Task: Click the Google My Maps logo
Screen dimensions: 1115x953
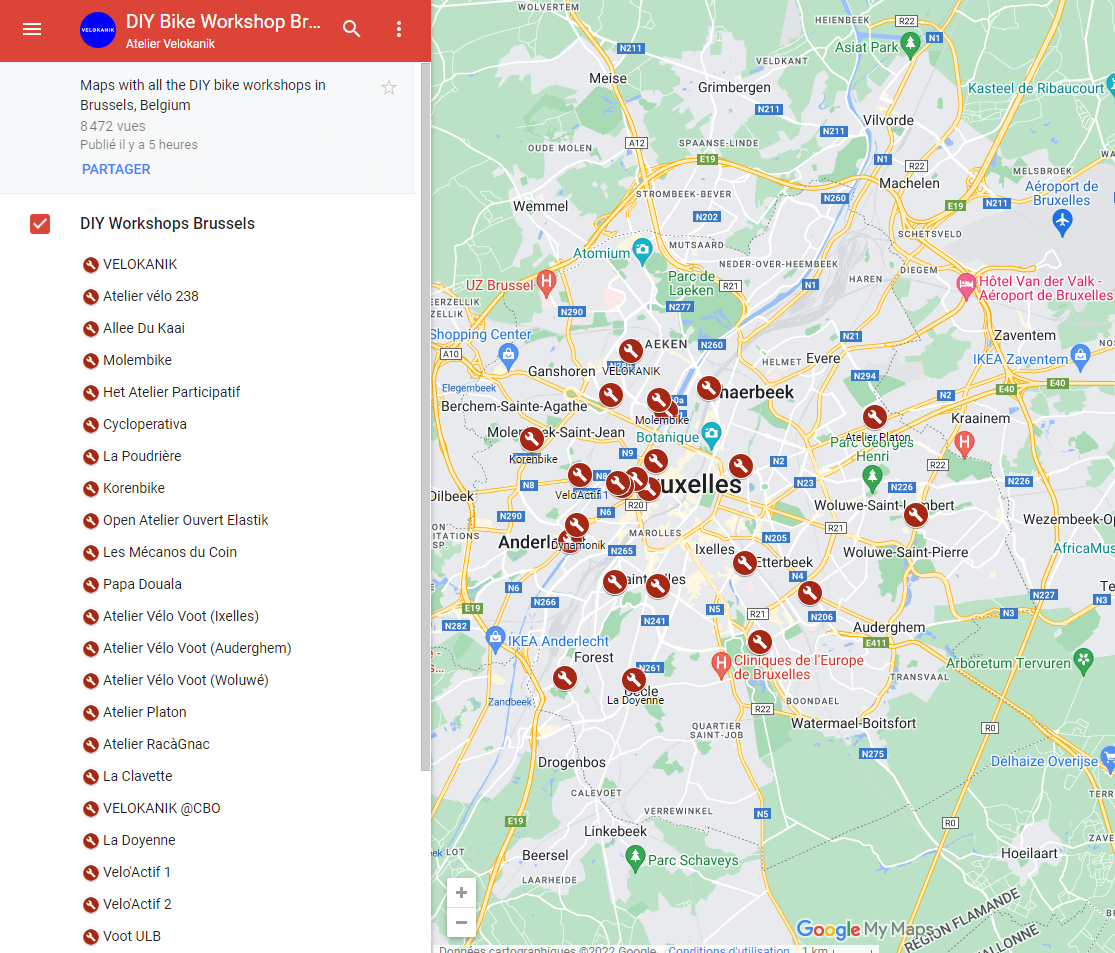Action: pos(865,929)
